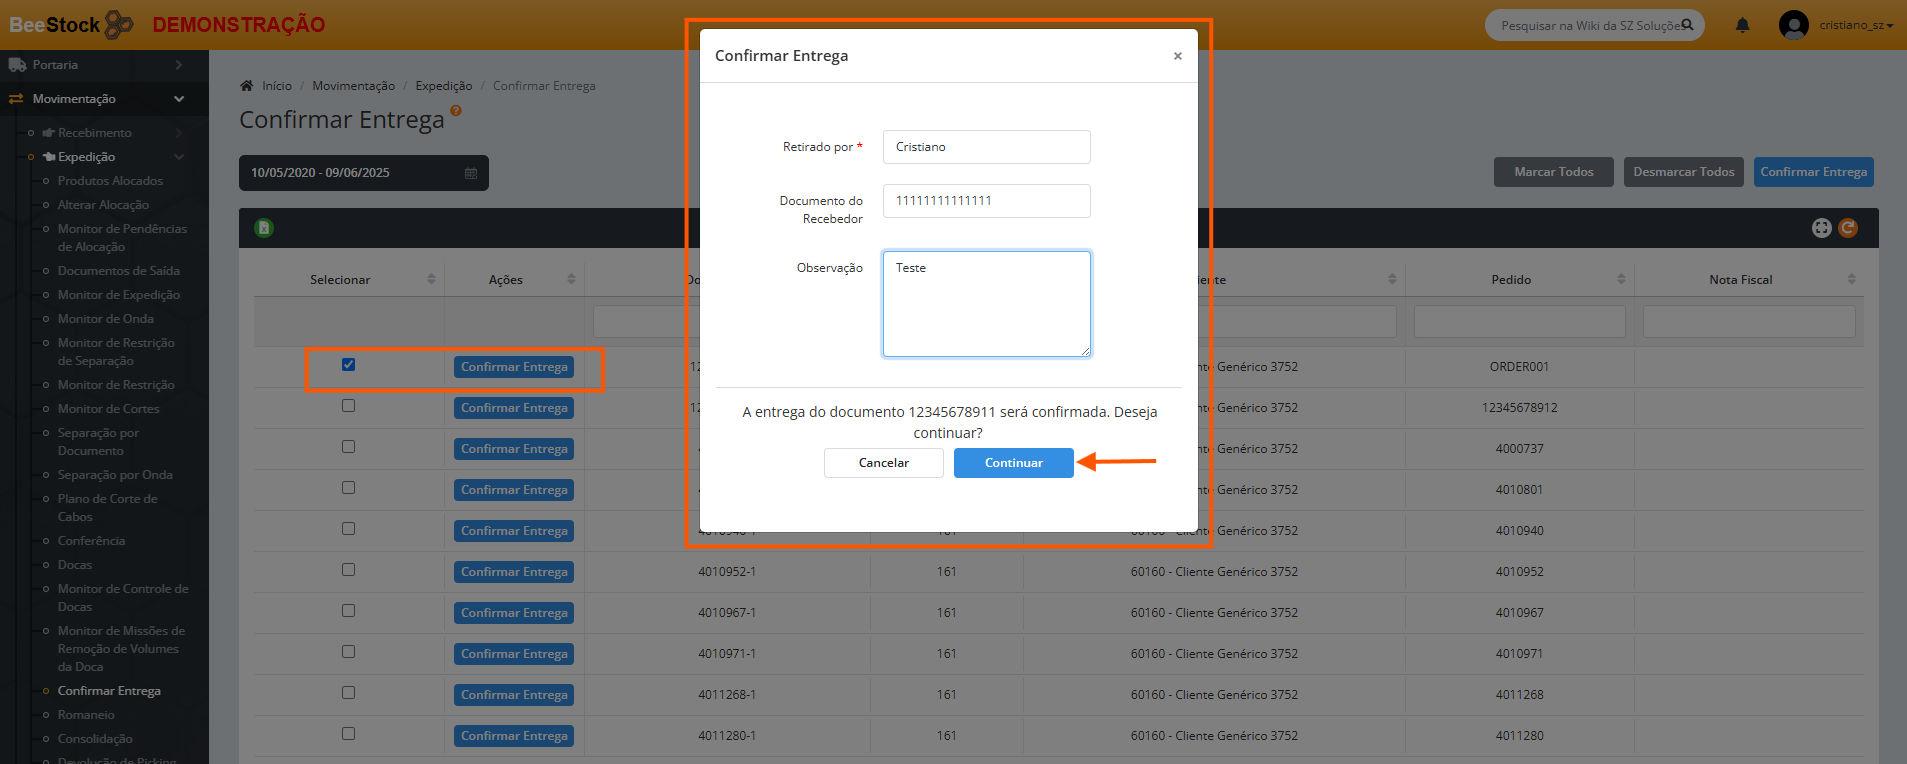Click the notification bell icon
This screenshot has height=764, width=1907.
tap(1742, 25)
